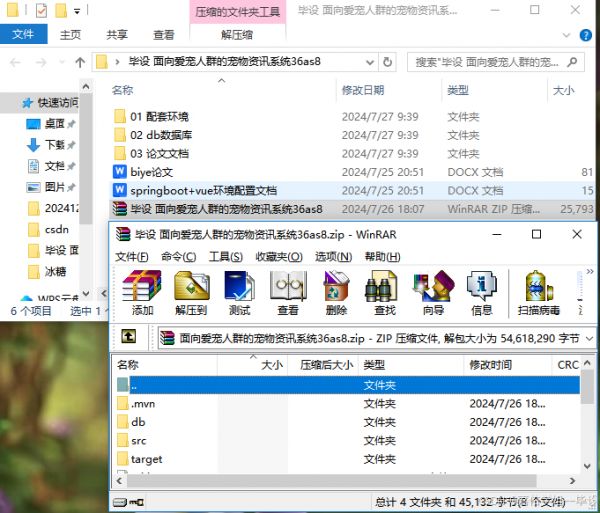Open WinRAR File (文件) menu
The width and height of the screenshot is (600, 513).
[x=132, y=256]
